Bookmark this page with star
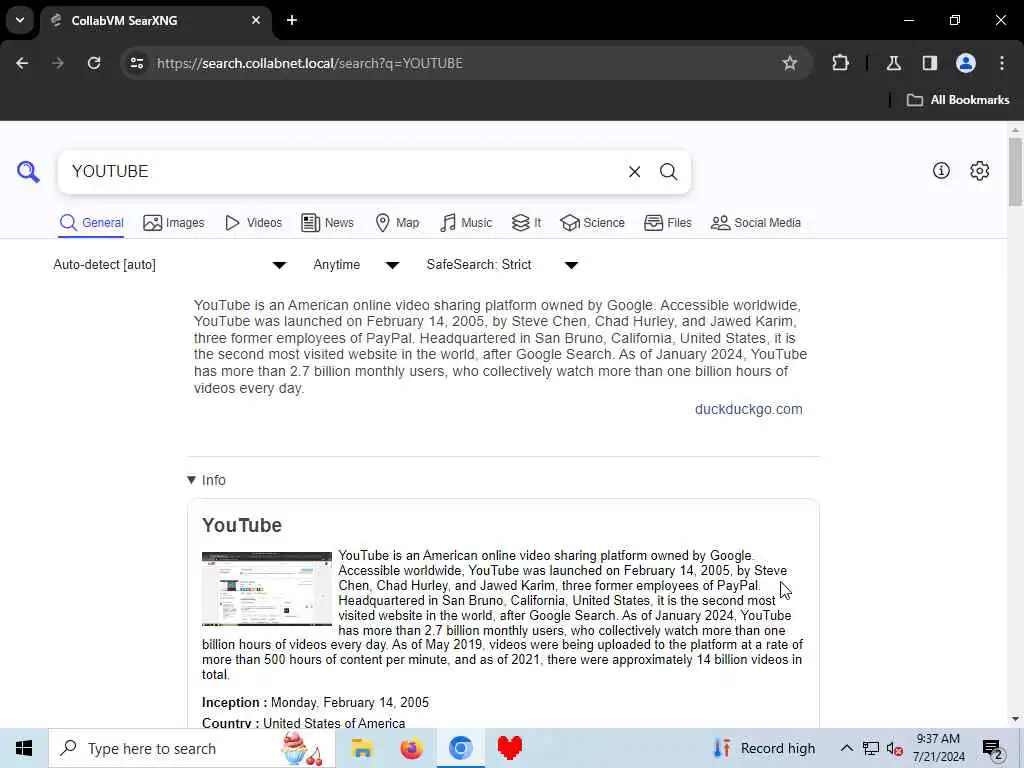Image resolution: width=1024 pixels, height=768 pixels. point(790,63)
